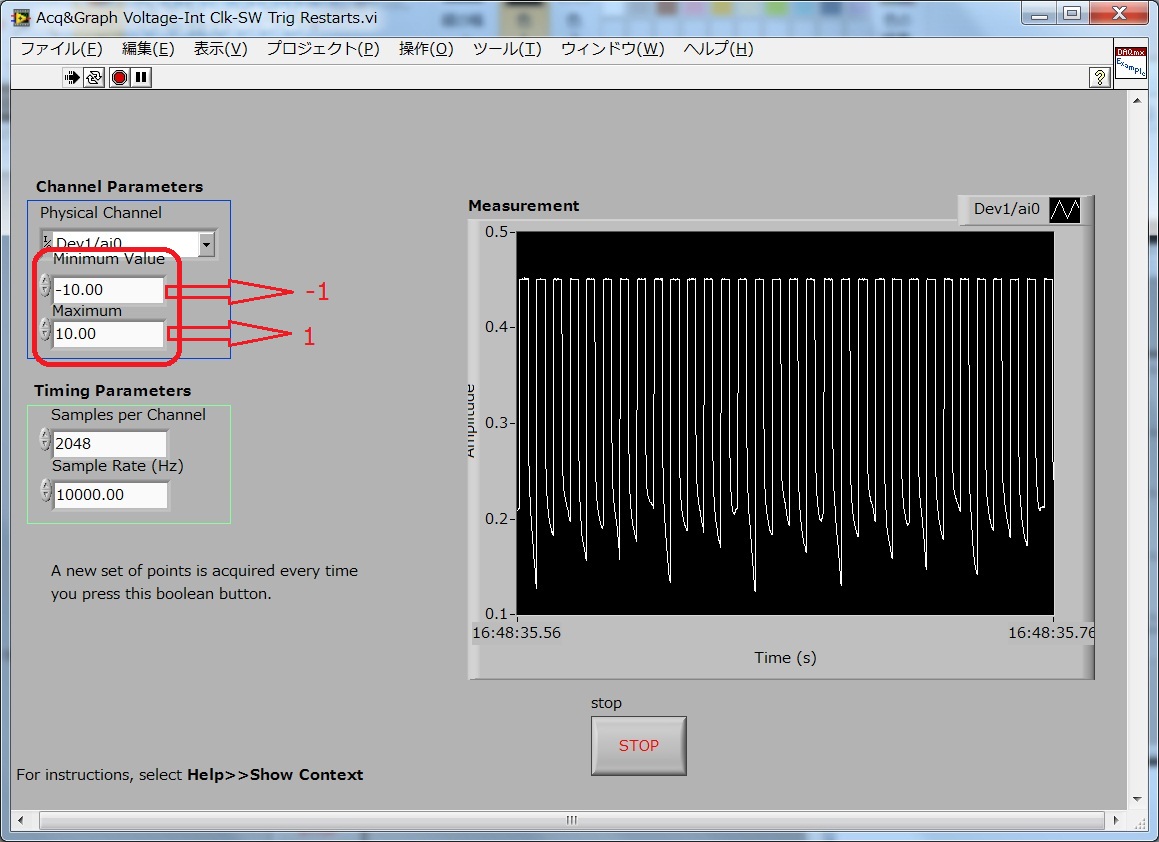Expand the Physical Channel dropdown arrow
Screen dimensions: 1159x842
pyautogui.click(x=206, y=243)
